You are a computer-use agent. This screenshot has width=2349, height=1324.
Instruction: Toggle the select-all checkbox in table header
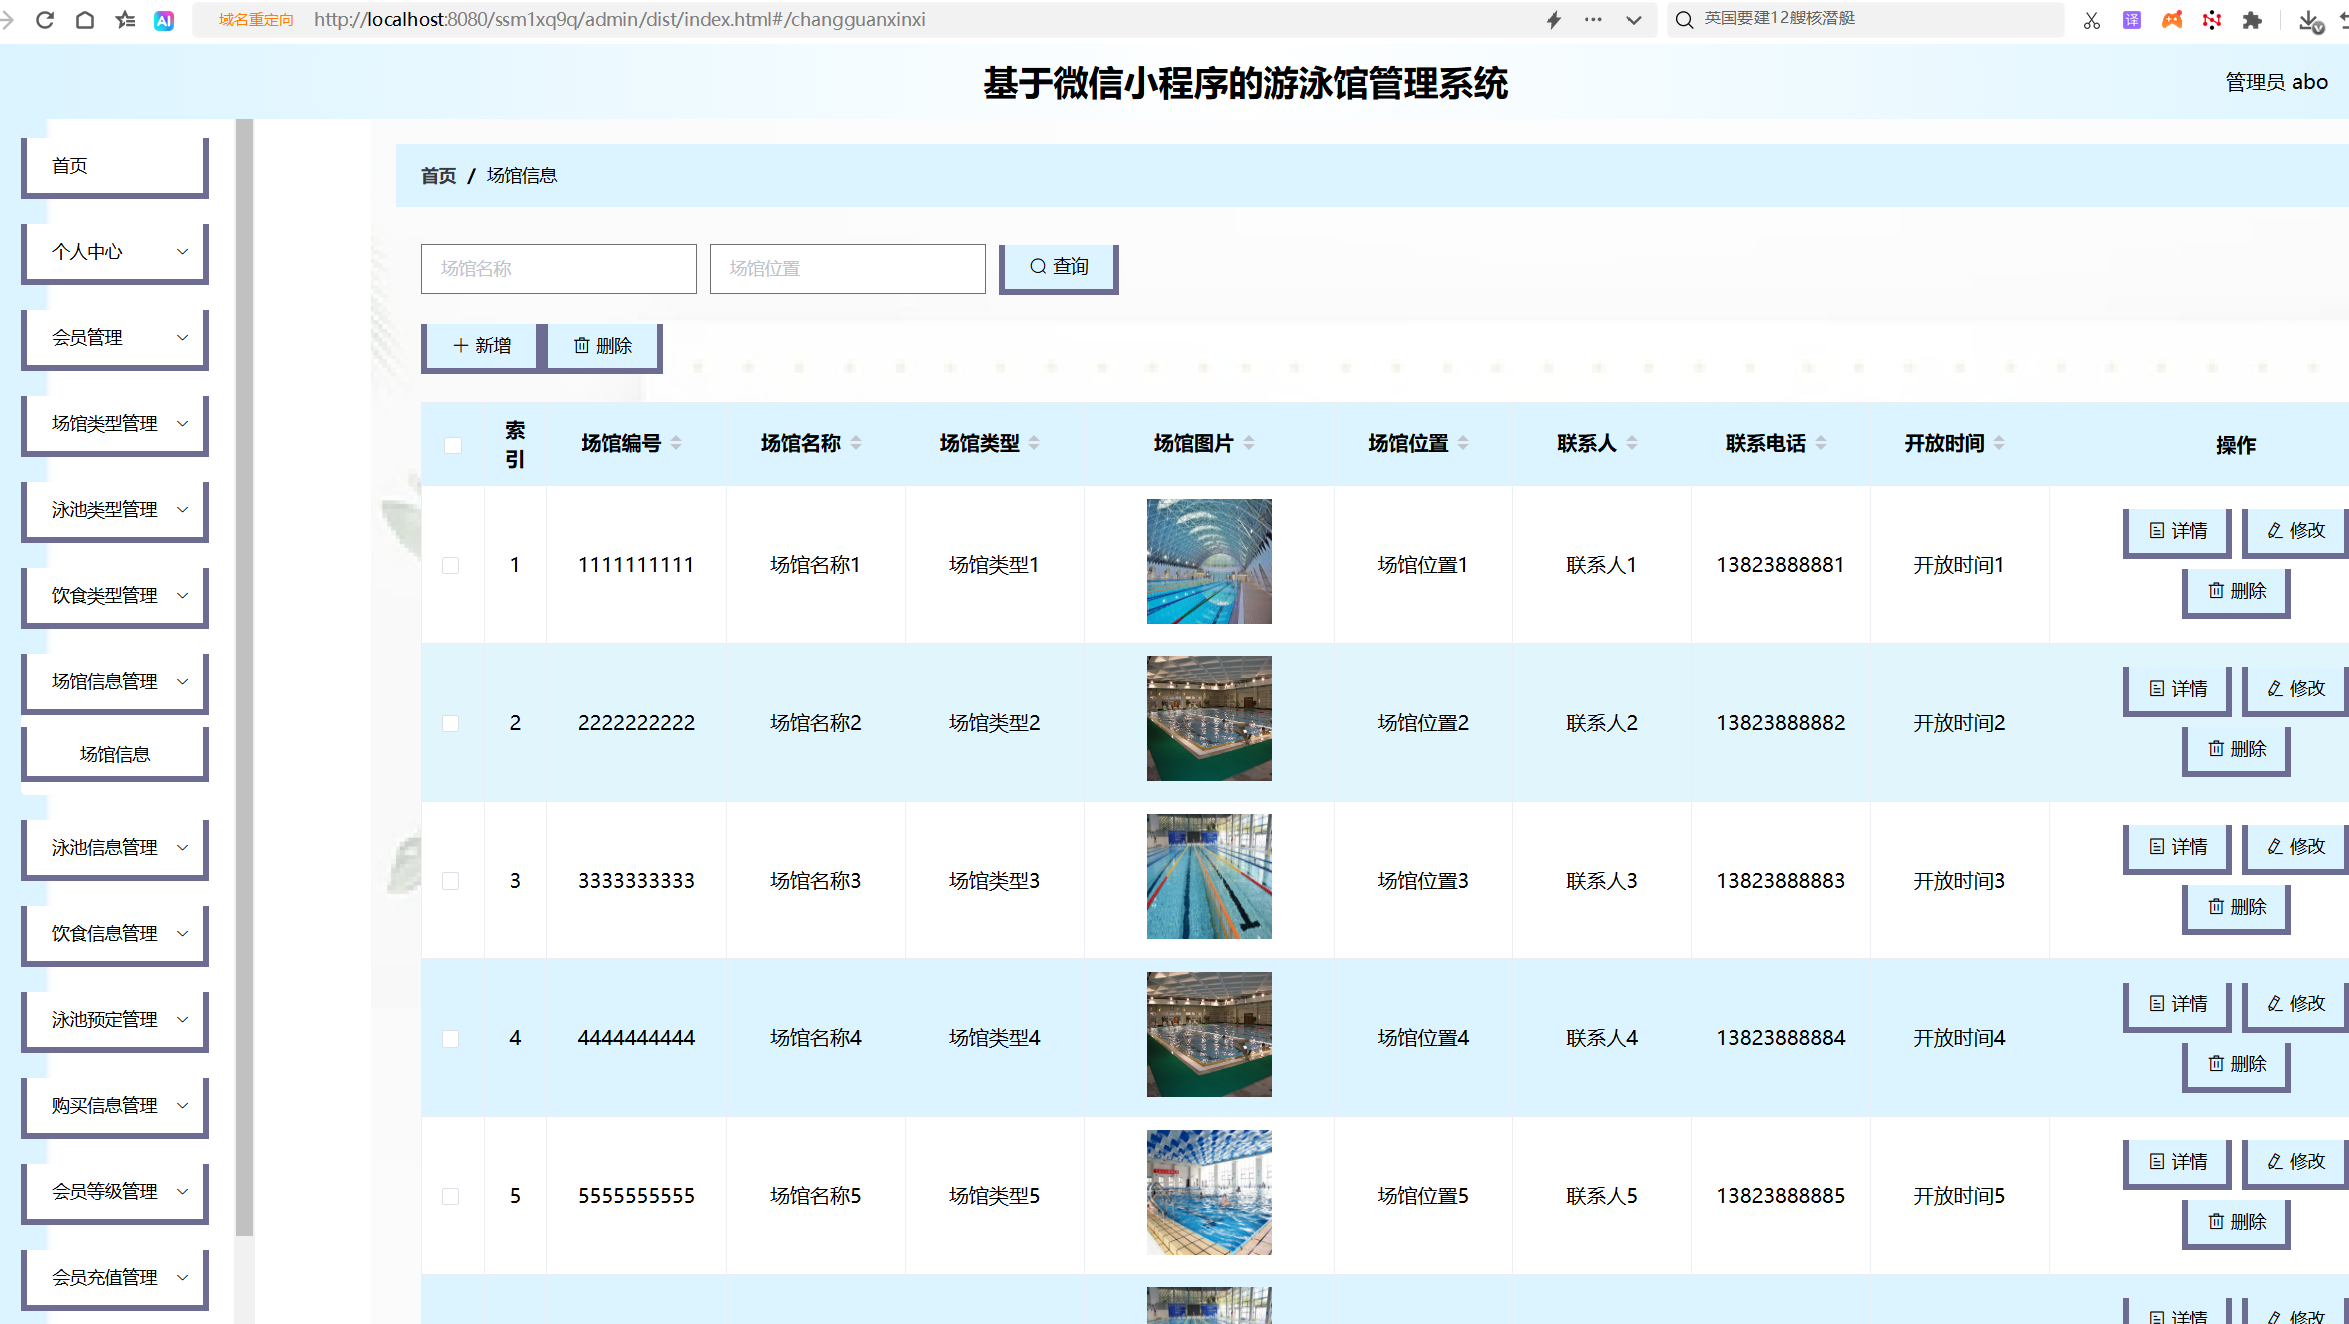pyautogui.click(x=452, y=444)
